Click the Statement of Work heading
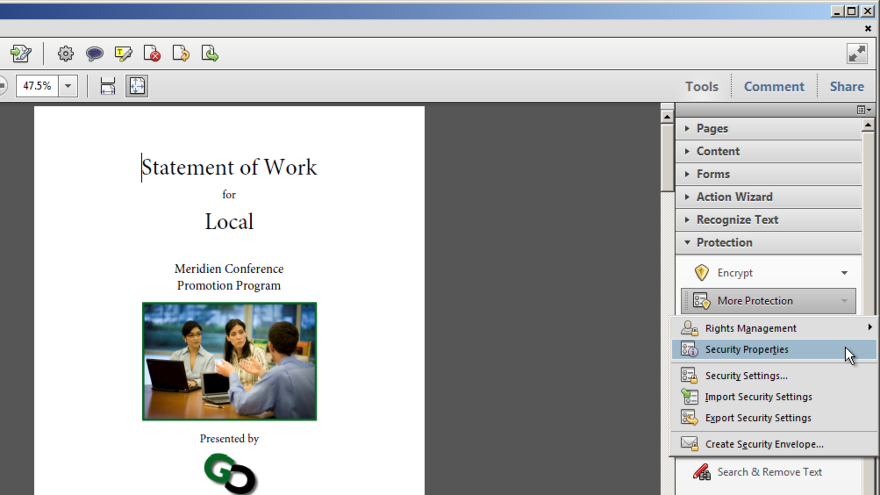This screenshot has height=495, width=880. (229, 167)
